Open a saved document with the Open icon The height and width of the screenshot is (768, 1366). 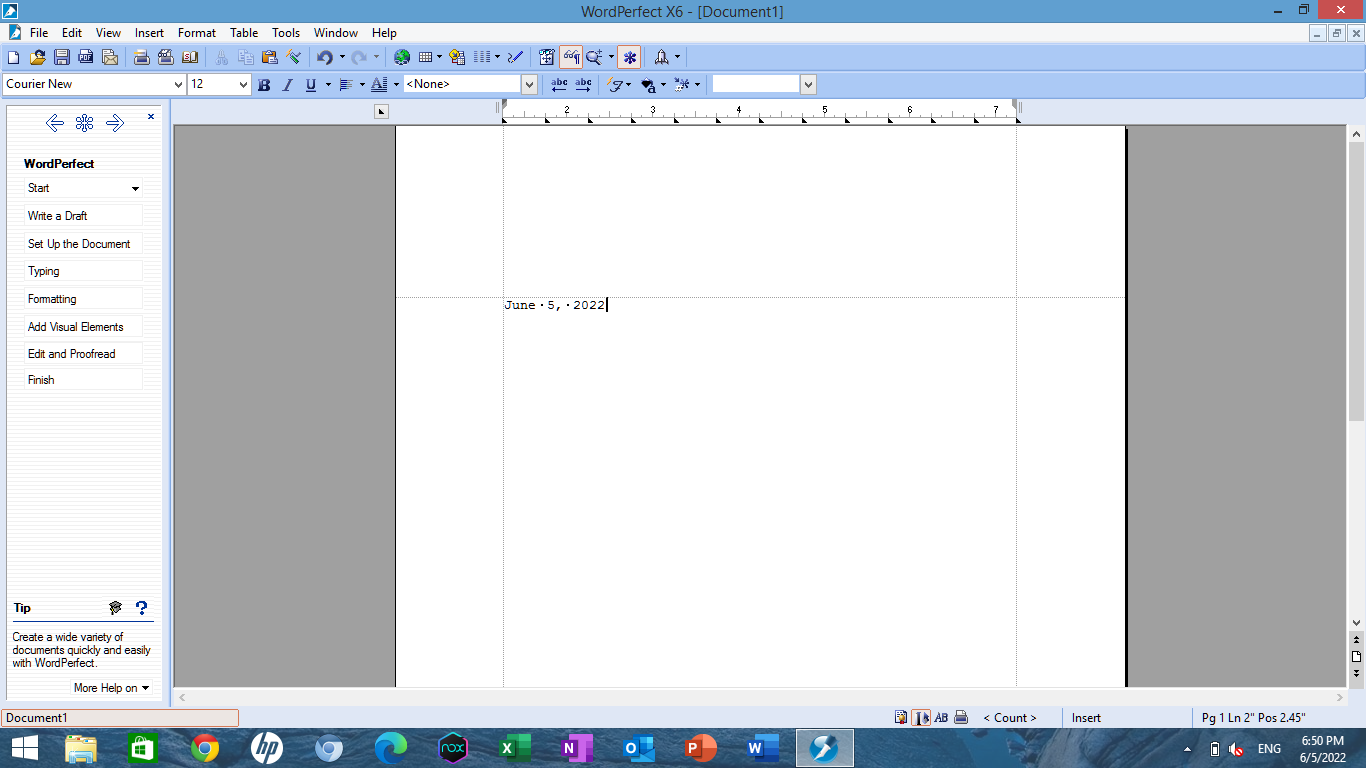click(38, 57)
